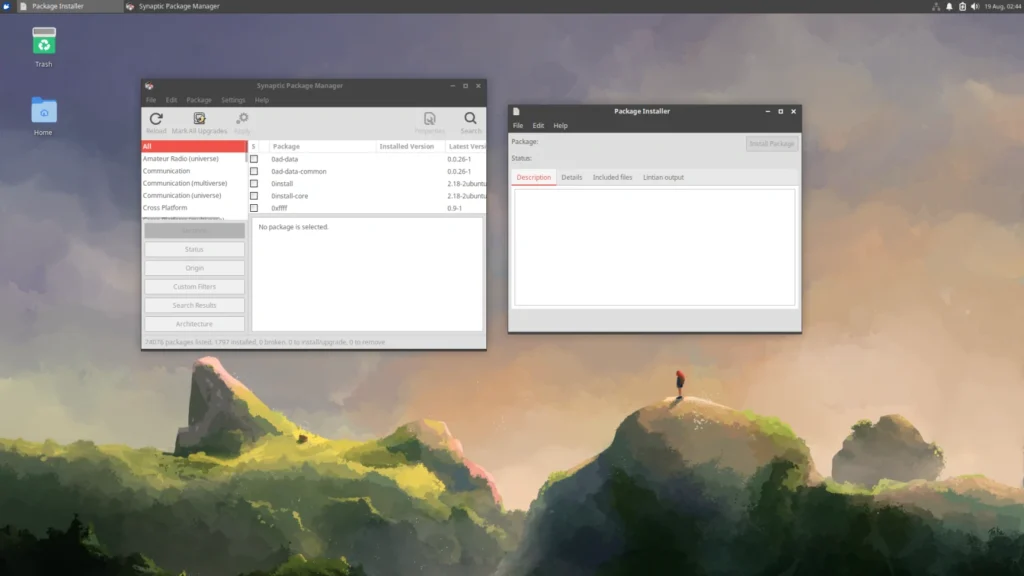Select the 0install package name
Viewport: 1024px width, 576px height.
tap(282, 184)
